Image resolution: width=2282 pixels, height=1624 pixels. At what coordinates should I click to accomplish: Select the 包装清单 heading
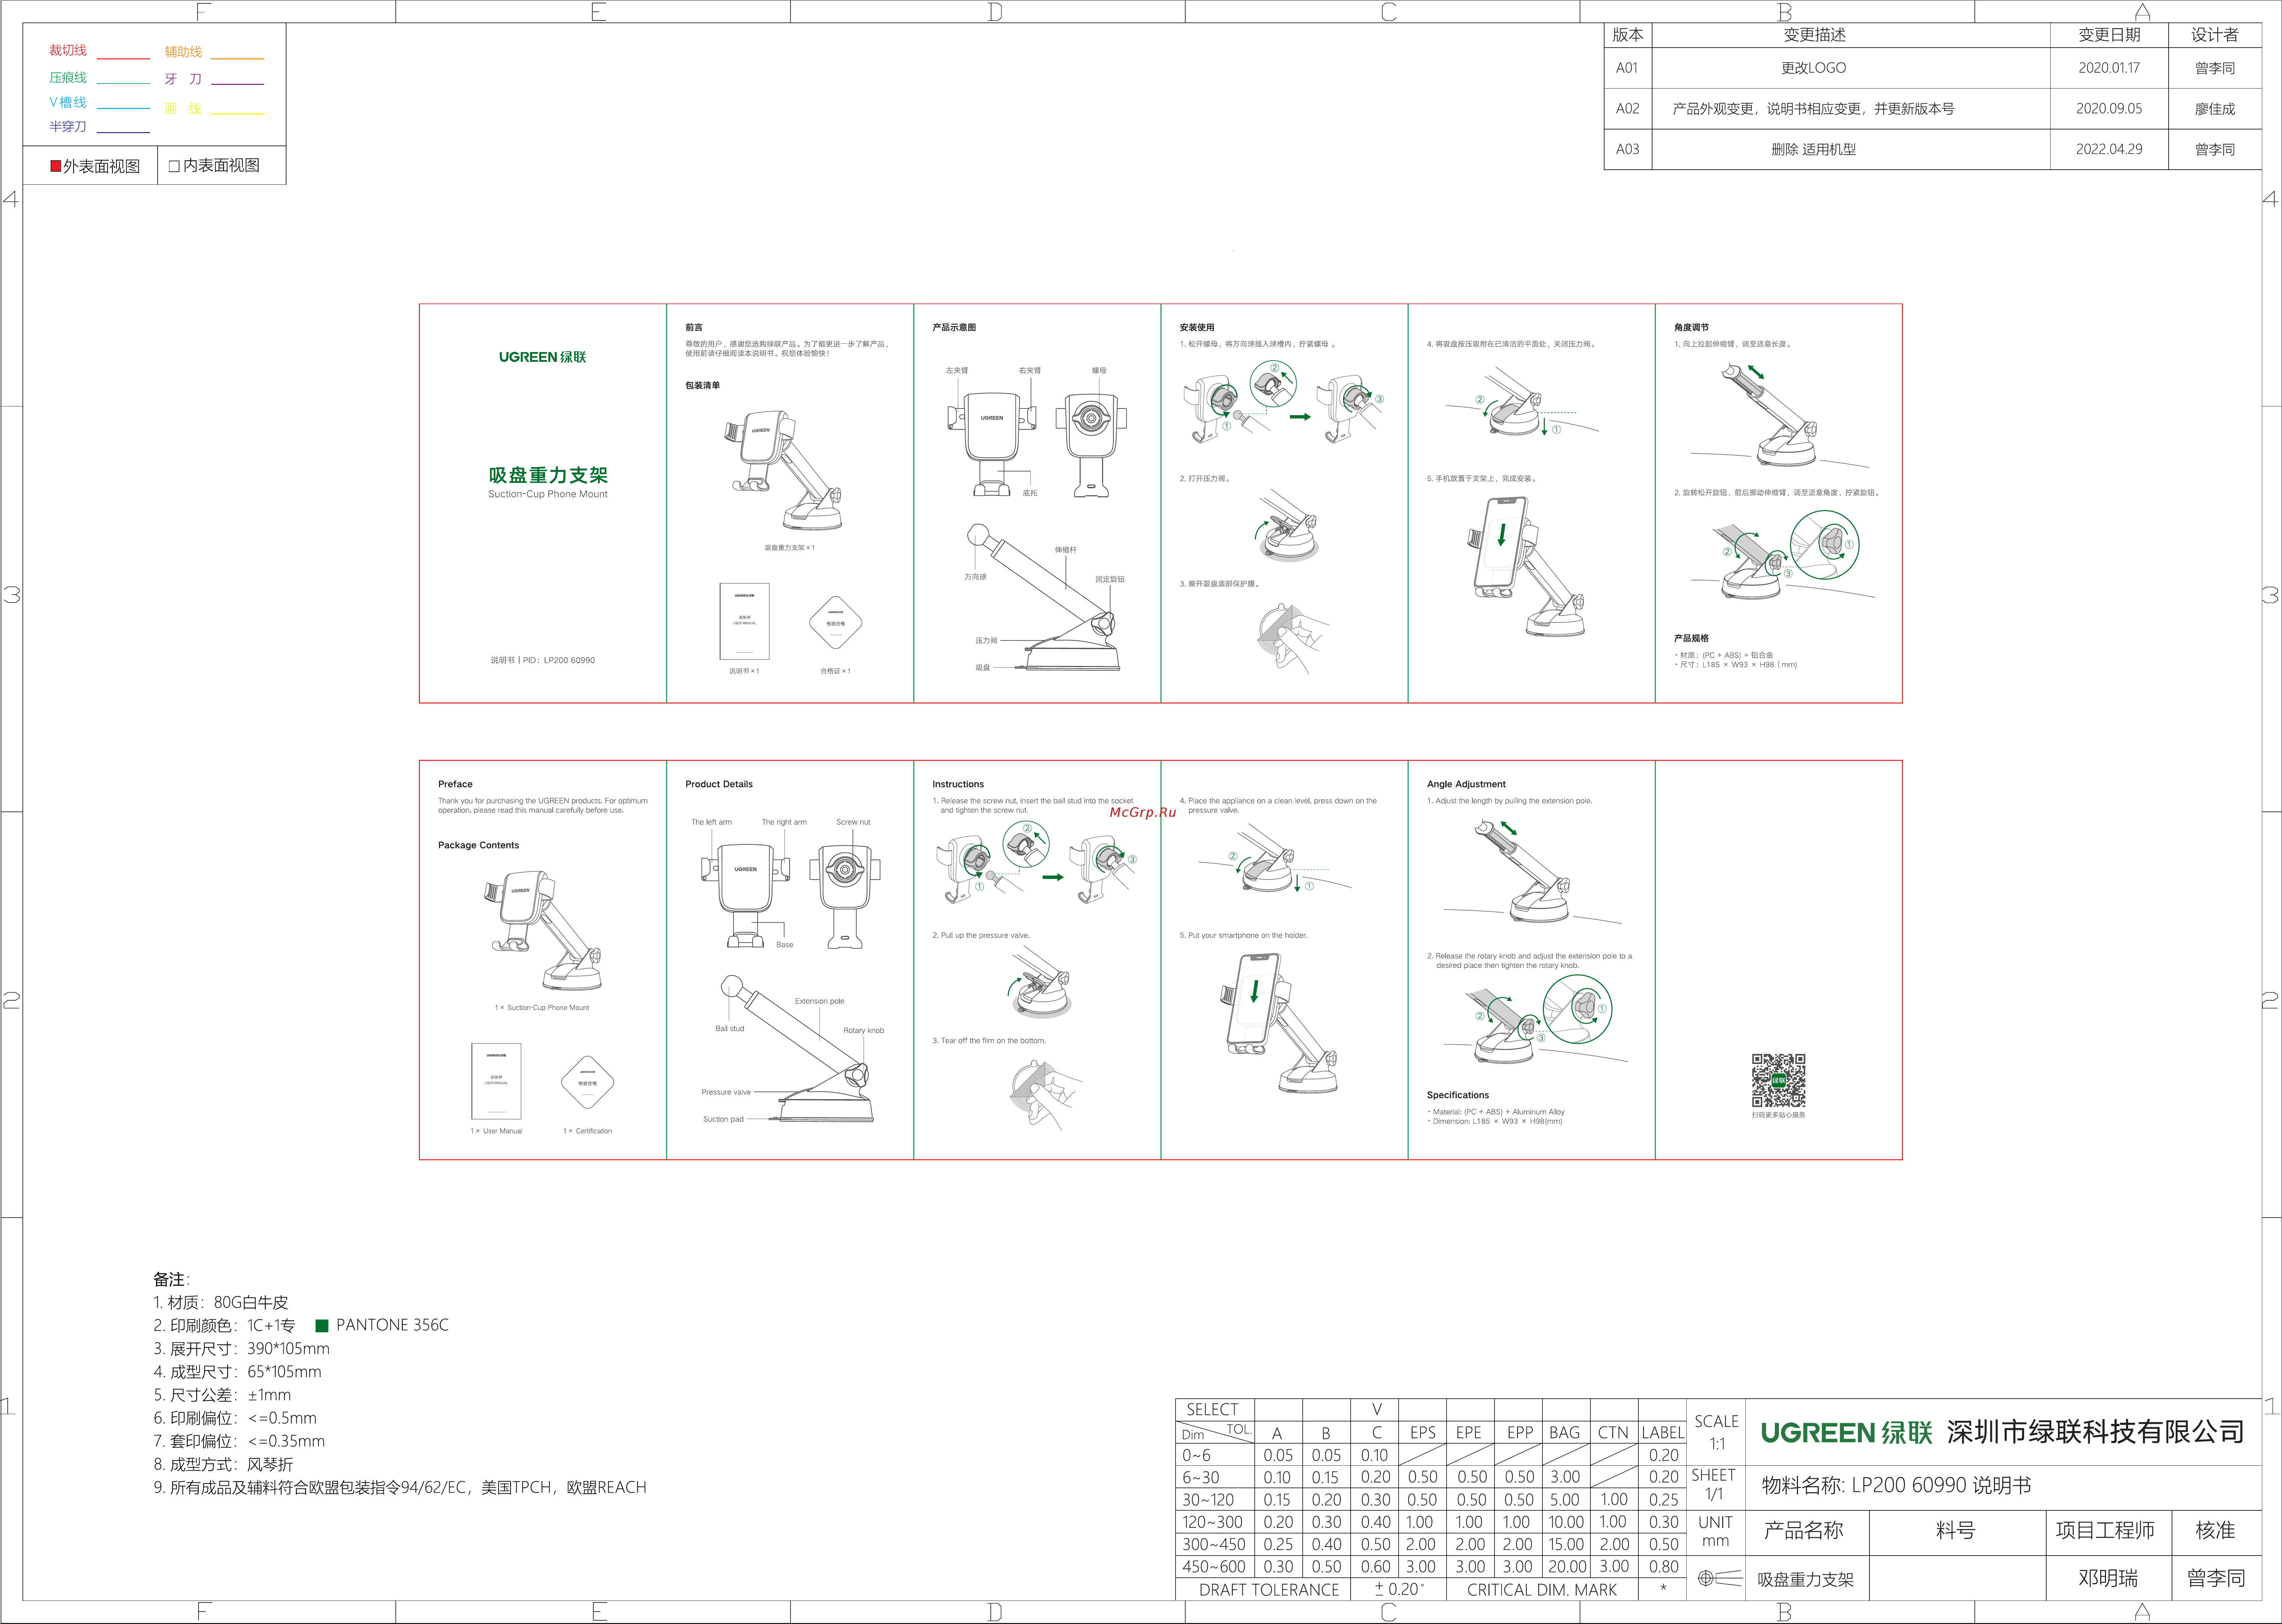(x=702, y=385)
